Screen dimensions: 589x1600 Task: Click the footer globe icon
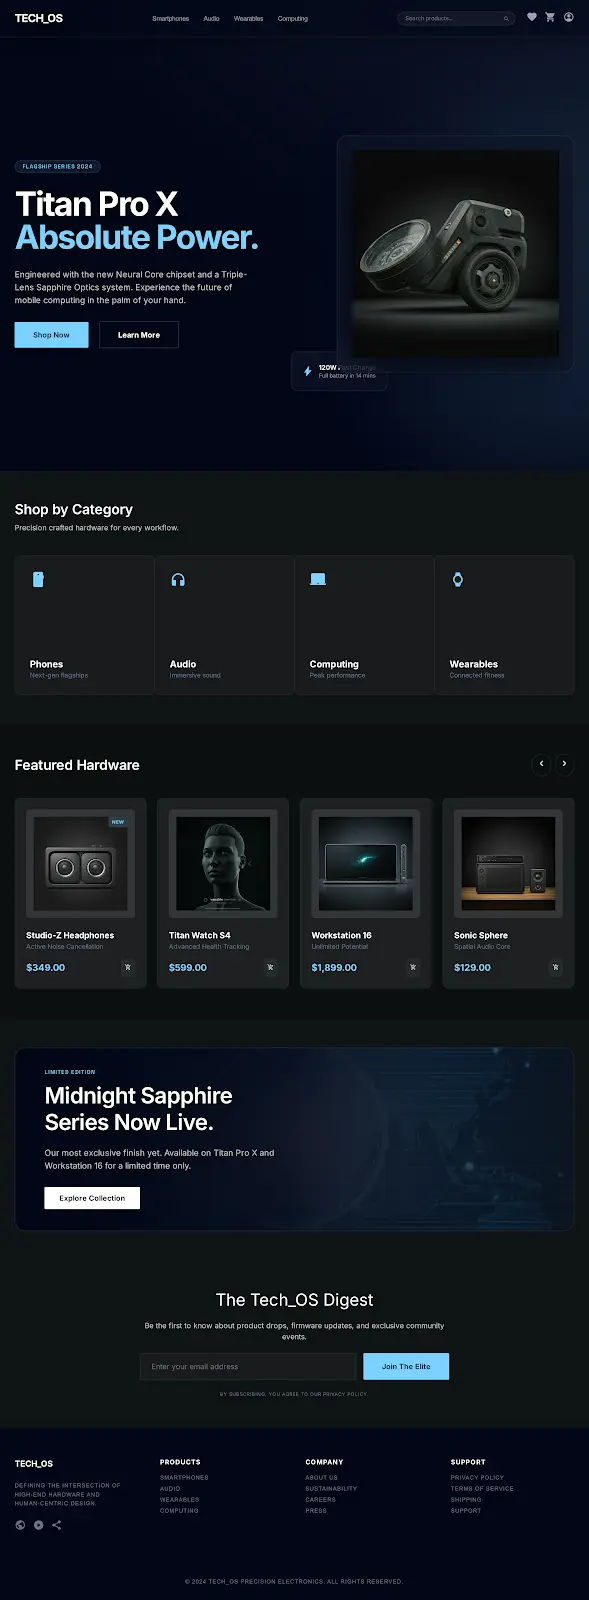pyautogui.click(x=20, y=1525)
